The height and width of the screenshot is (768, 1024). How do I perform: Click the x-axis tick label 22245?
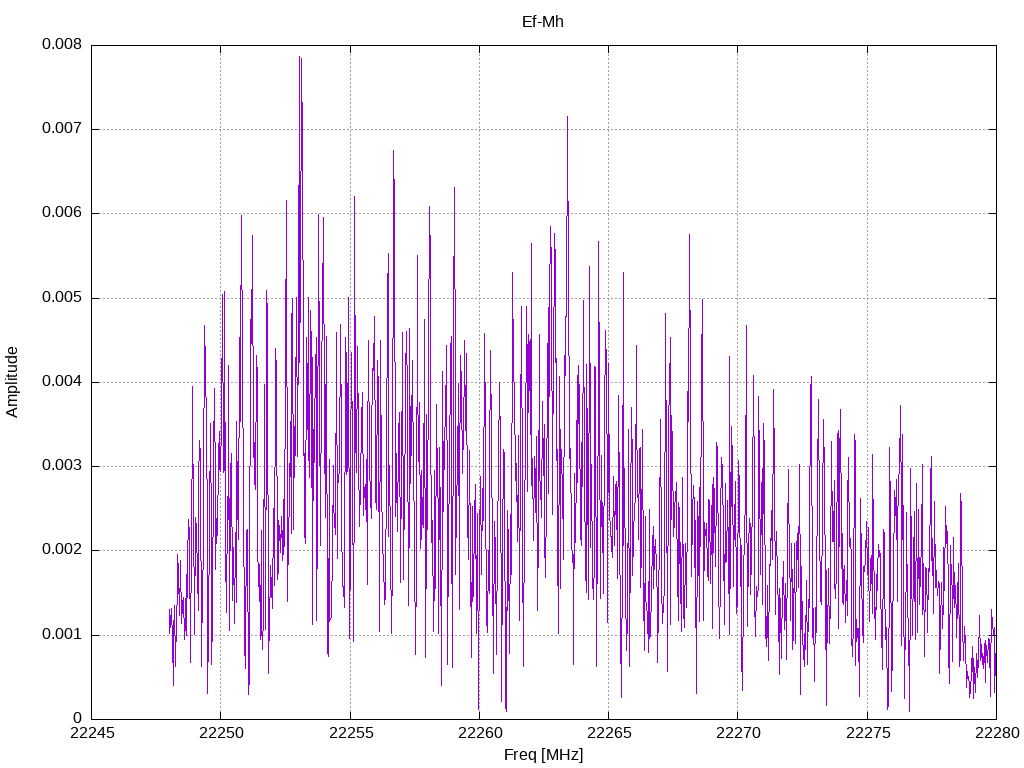pyautogui.click(x=92, y=733)
